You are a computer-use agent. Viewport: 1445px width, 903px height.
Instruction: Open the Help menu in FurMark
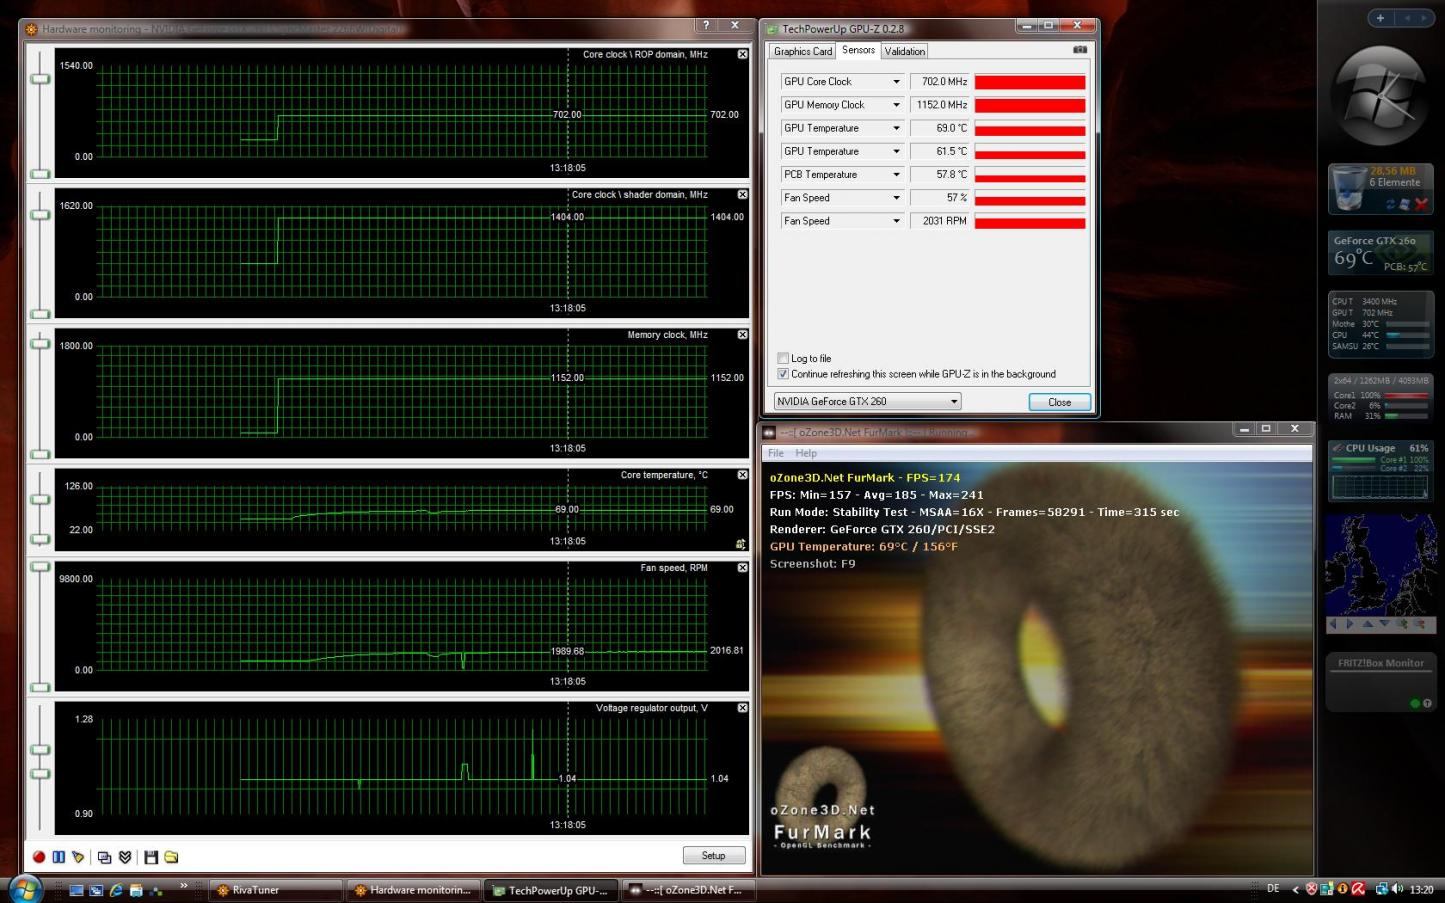coord(806,453)
